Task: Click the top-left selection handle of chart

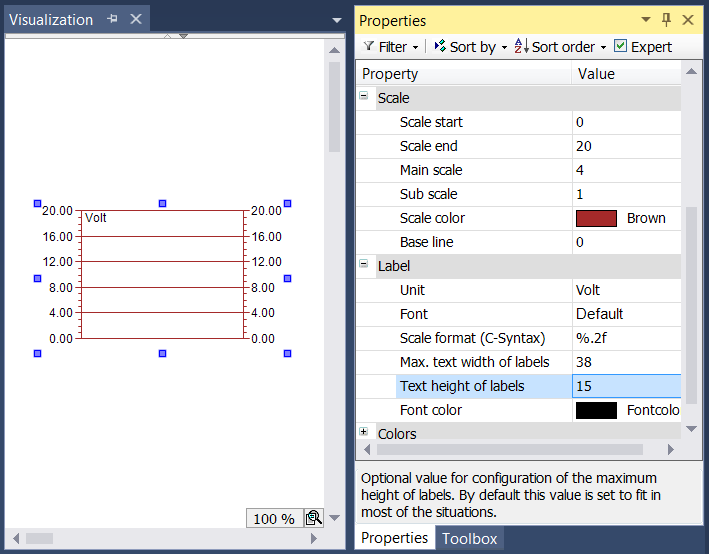Action: pos(38,204)
